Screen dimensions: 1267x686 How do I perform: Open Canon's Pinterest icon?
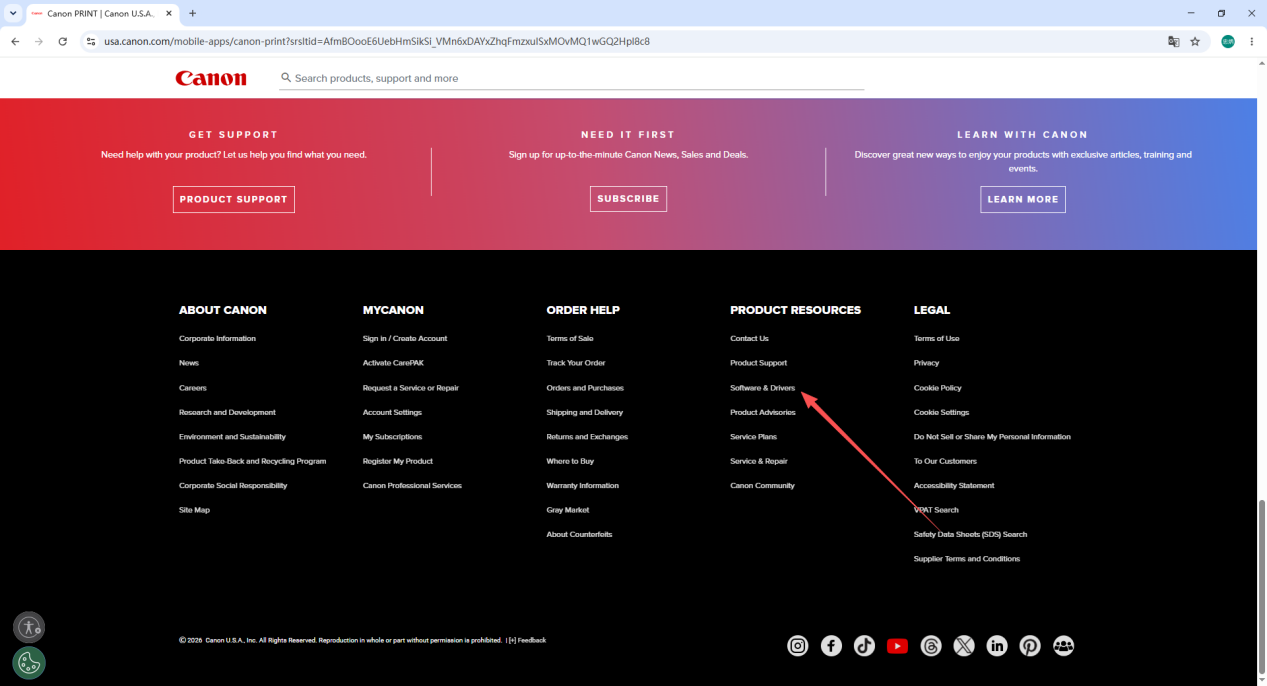1030,646
